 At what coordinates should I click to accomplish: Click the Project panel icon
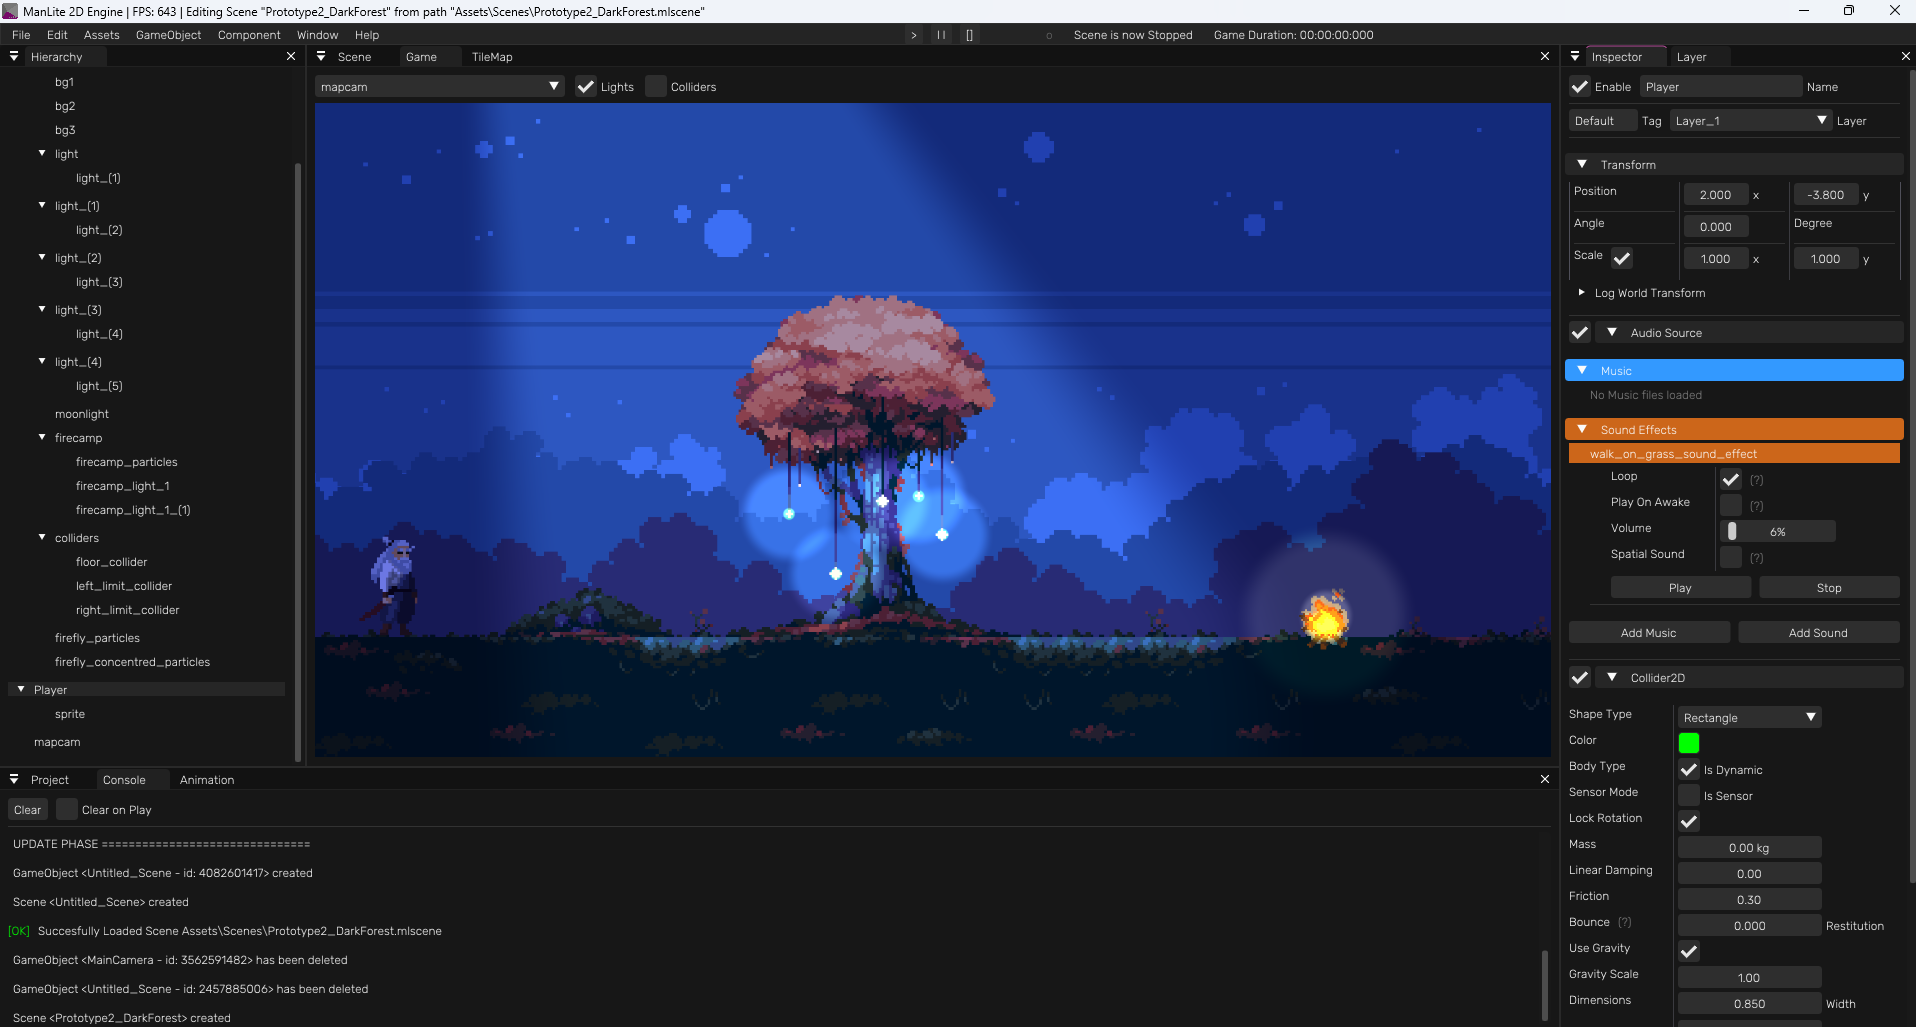(x=14, y=779)
